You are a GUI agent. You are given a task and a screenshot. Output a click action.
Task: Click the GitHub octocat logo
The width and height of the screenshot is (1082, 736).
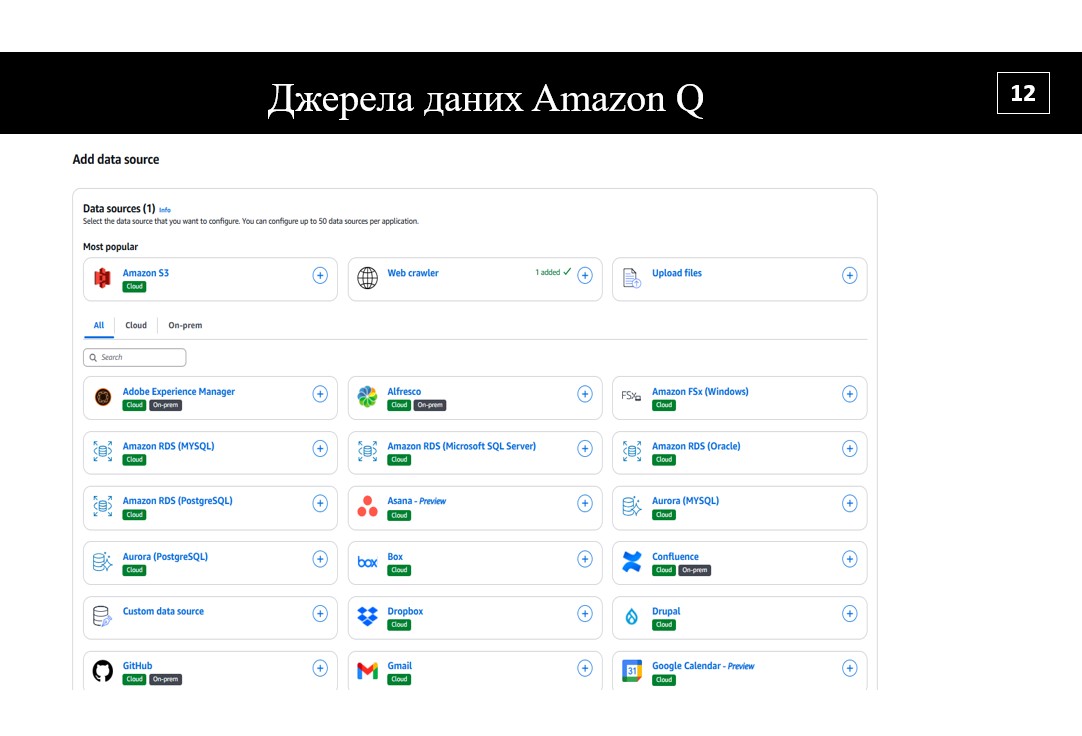103,670
